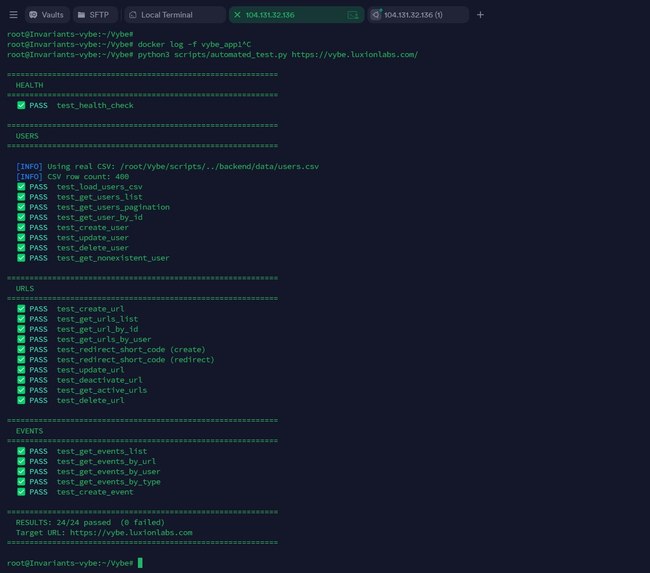Click test_redirect_short_code (redirect) result
Screen dimensions: 650x573
point(116,359)
